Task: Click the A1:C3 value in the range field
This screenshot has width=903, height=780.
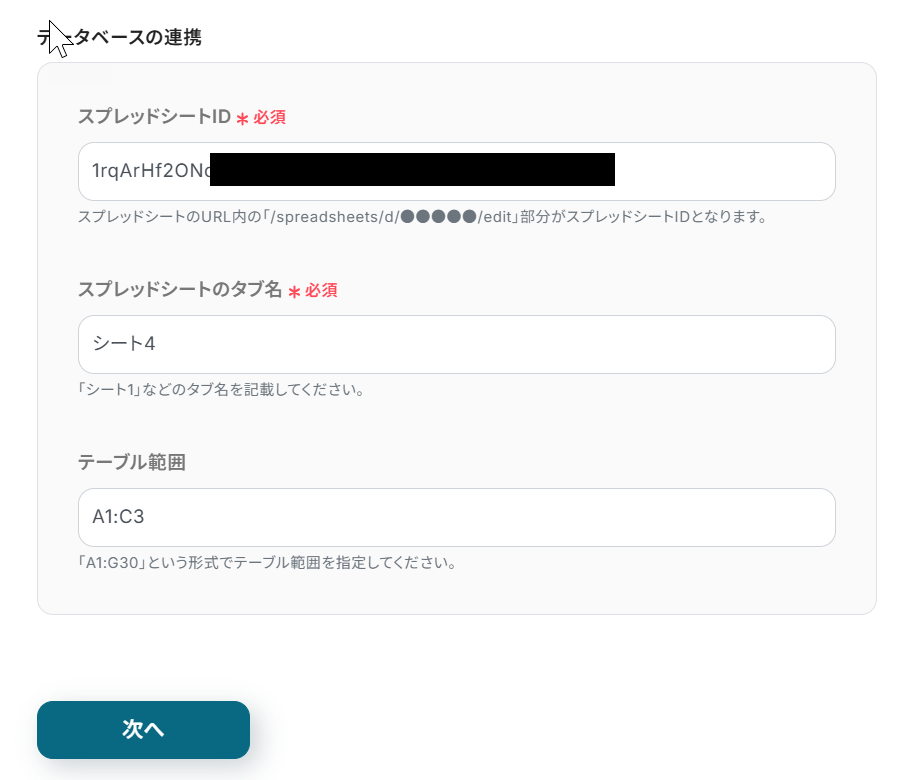Action: 119,517
